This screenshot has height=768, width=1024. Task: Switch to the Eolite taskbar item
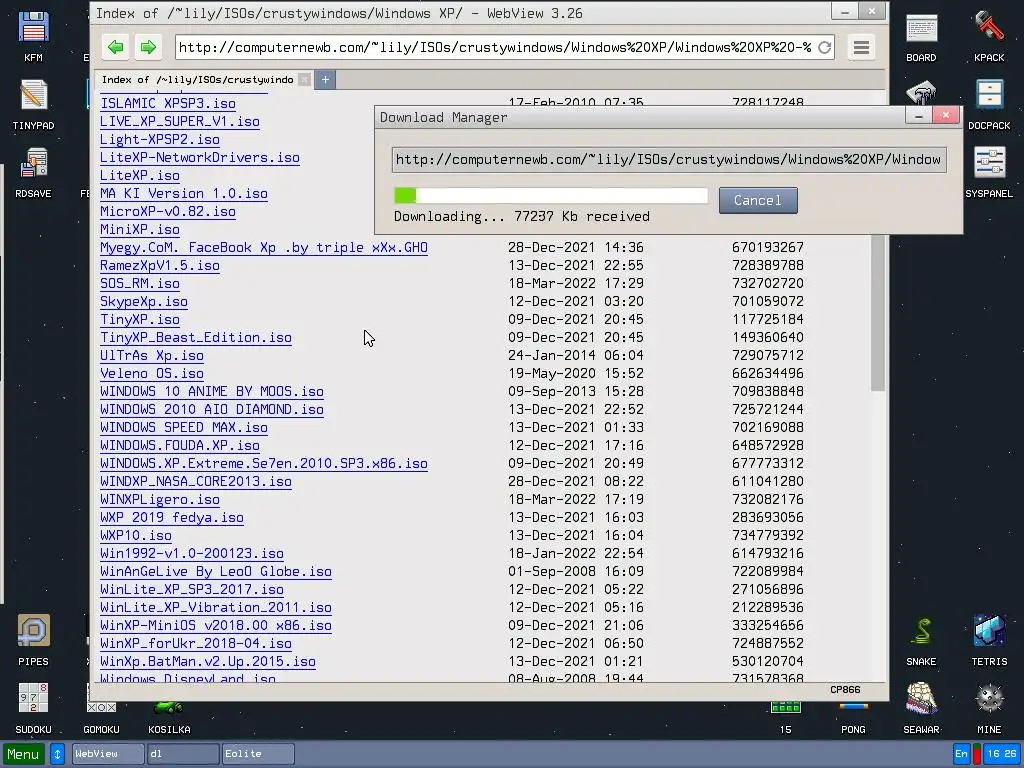[258, 754]
